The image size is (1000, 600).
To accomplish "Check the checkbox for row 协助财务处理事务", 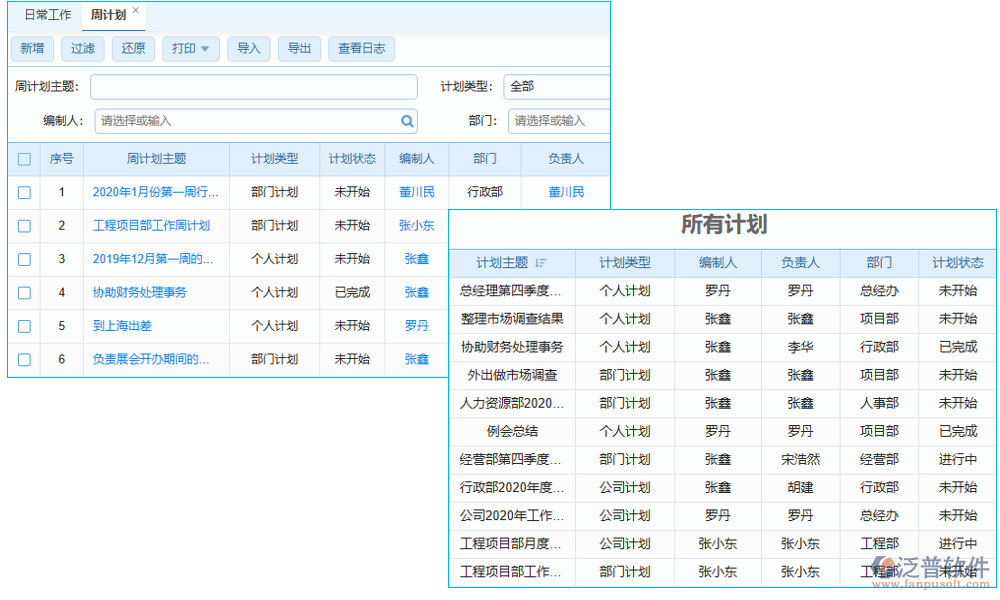I will pyautogui.click(x=23, y=292).
